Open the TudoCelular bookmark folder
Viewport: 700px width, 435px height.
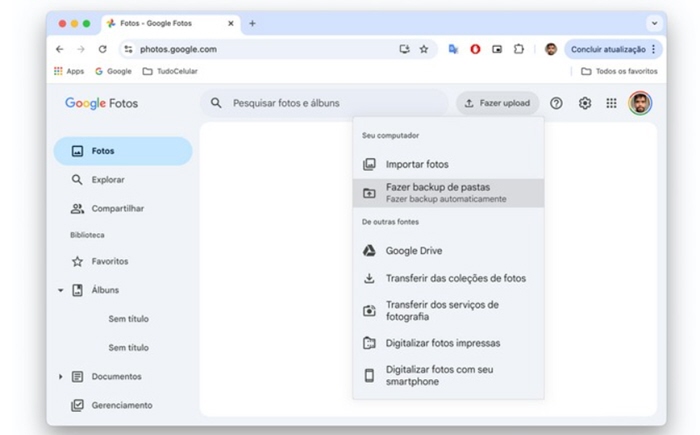click(x=170, y=71)
